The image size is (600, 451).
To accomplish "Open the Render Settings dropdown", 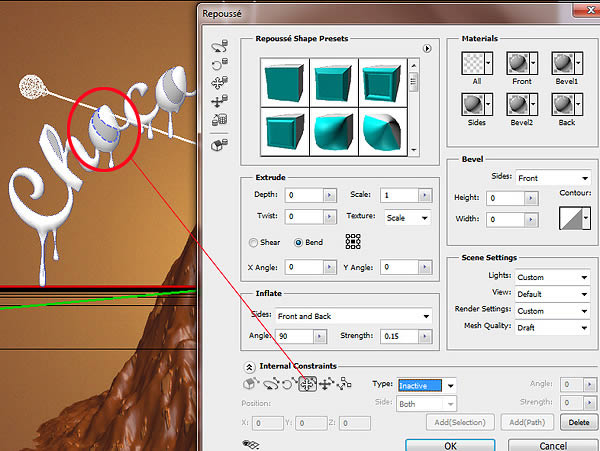I will tap(552, 311).
